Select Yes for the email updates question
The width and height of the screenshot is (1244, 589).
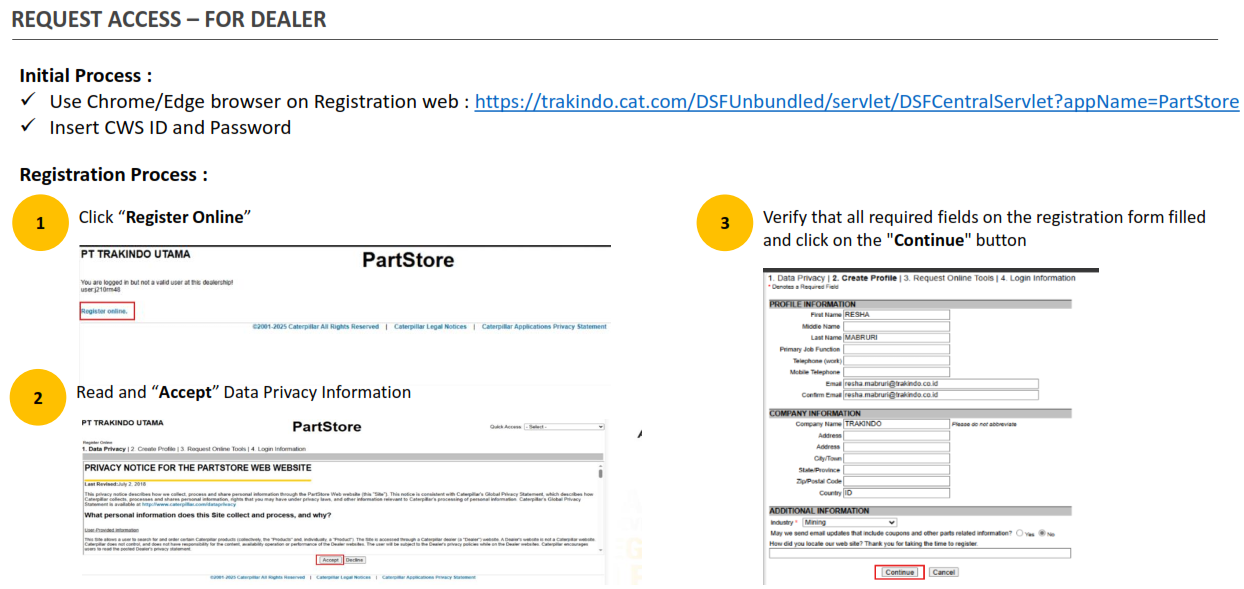pos(1018,533)
